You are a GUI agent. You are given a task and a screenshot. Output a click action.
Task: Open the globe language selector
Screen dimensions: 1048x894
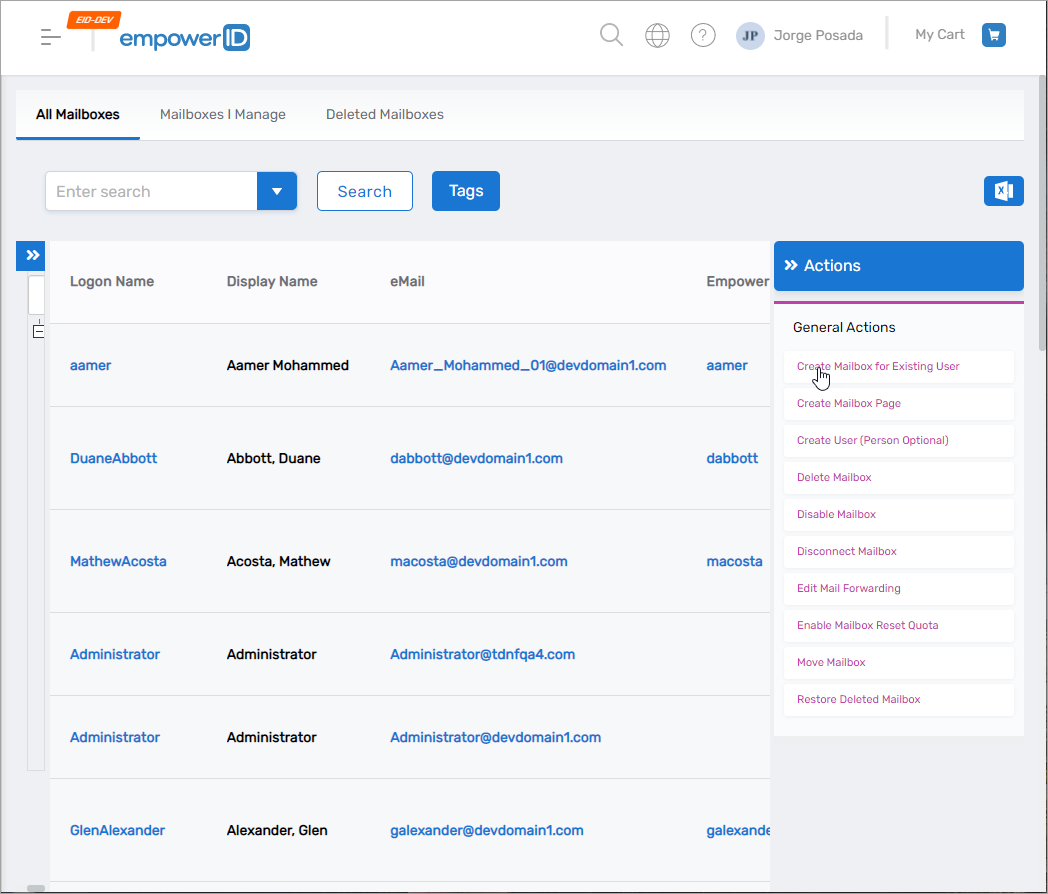tap(657, 36)
